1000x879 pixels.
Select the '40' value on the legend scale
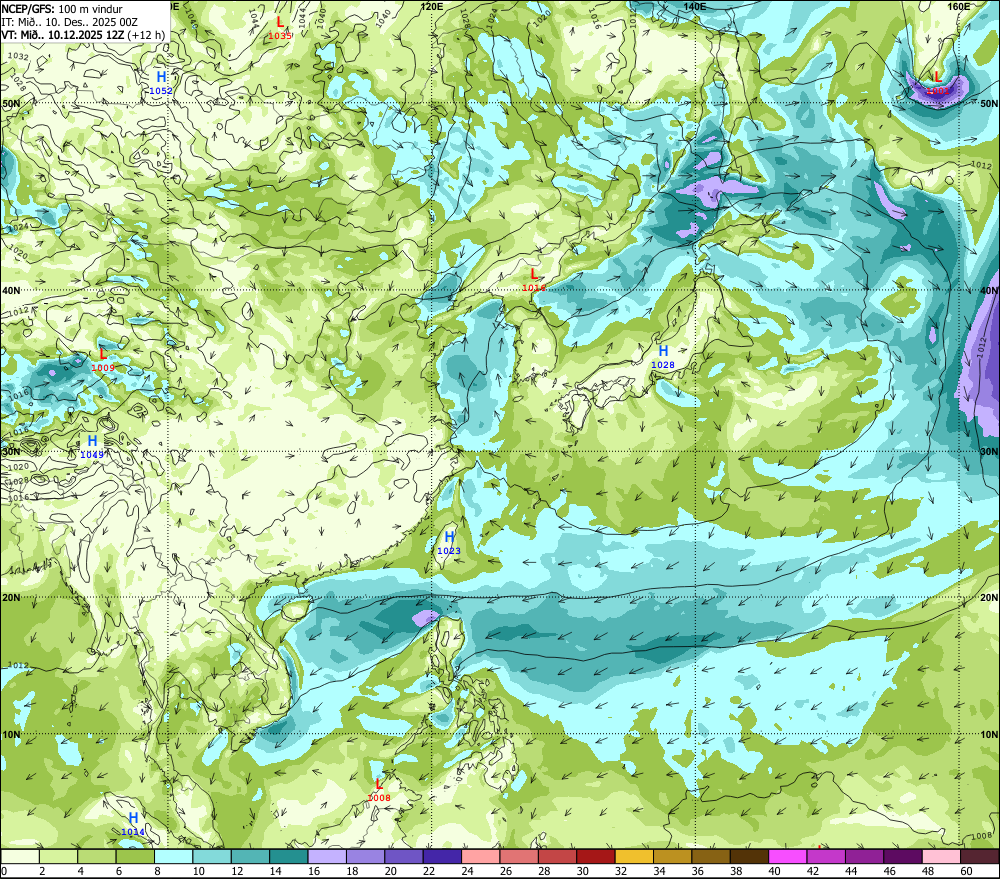point(775,871)
